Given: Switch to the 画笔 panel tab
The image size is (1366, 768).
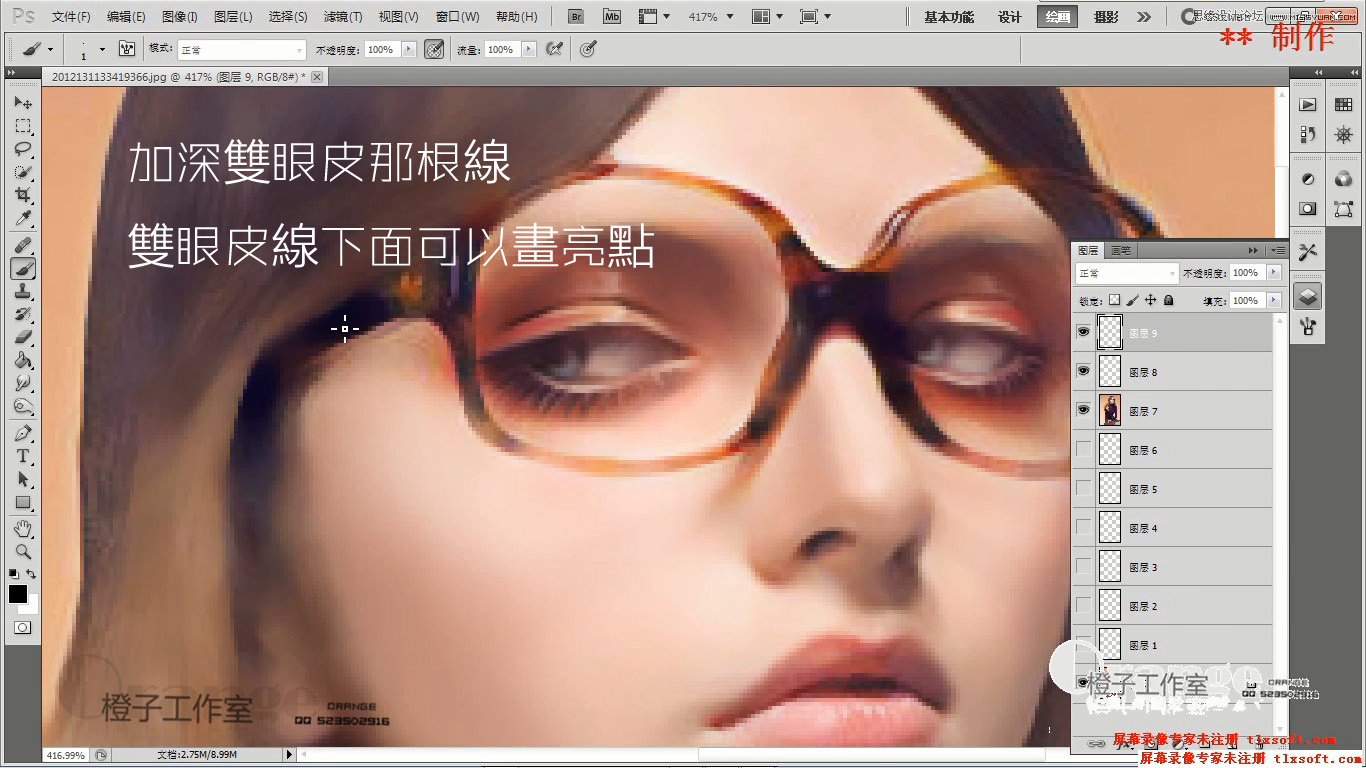Looking at the screenshot, I should click(1121, 250).
